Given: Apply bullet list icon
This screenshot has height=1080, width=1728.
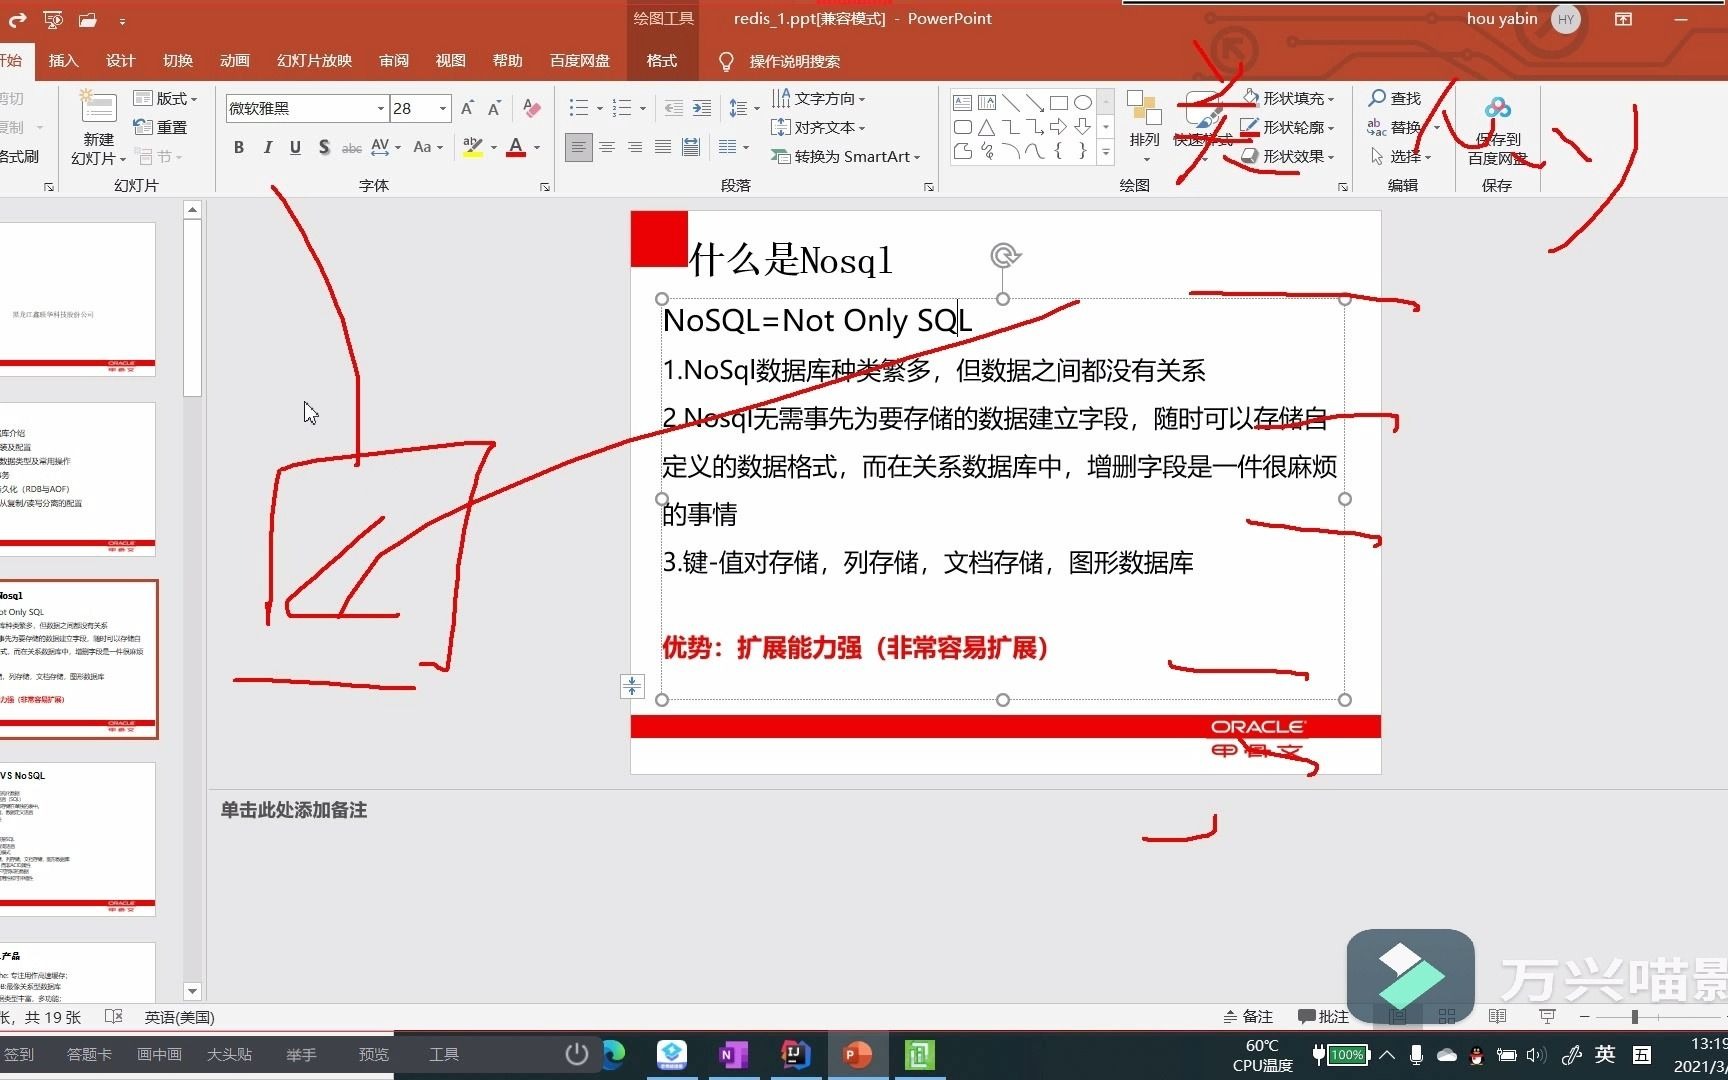Looking at the screenshot, I should coord(579,108).
